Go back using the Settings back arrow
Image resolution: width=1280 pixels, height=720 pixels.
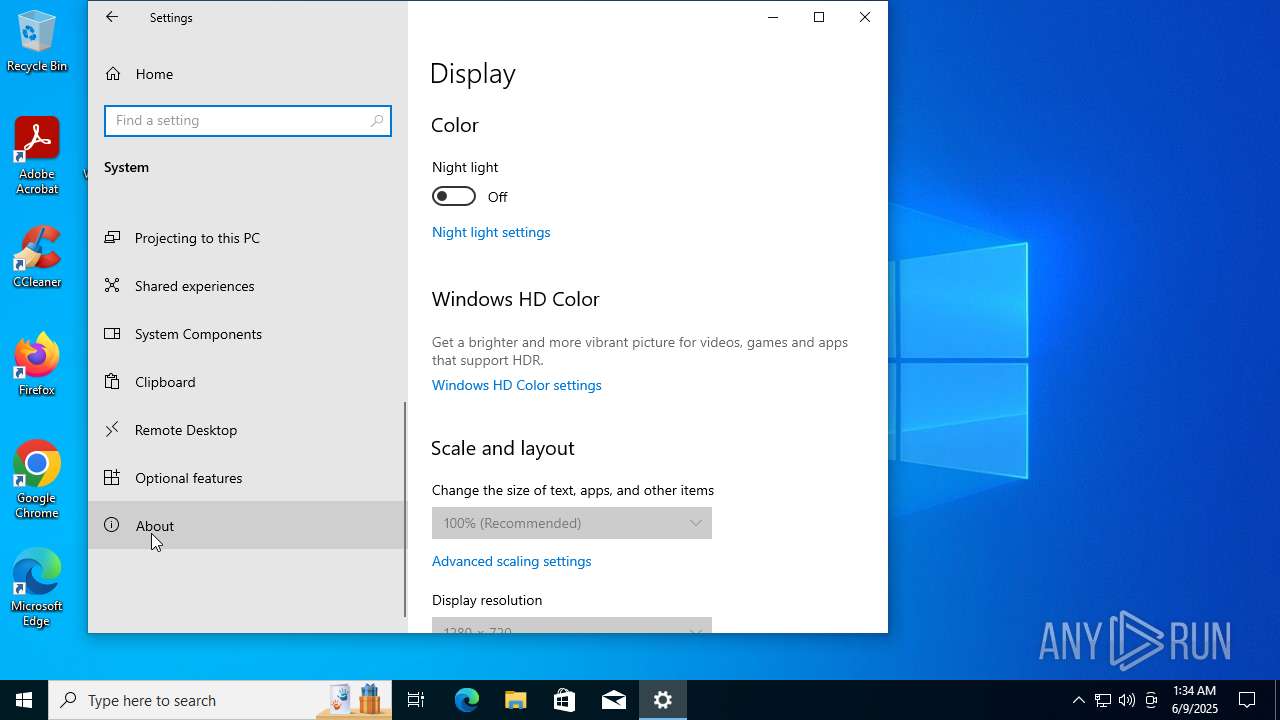click(112, 17)
